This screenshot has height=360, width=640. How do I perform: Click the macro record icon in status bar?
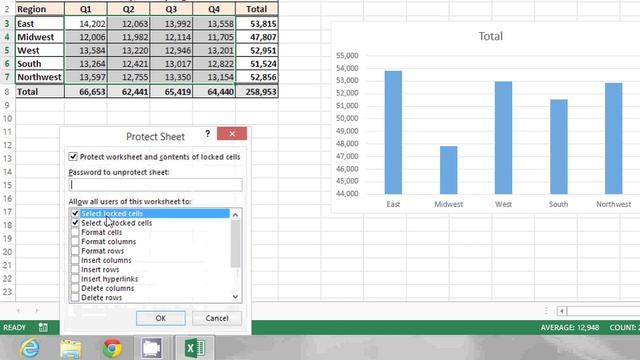click(x=43, y=327)
